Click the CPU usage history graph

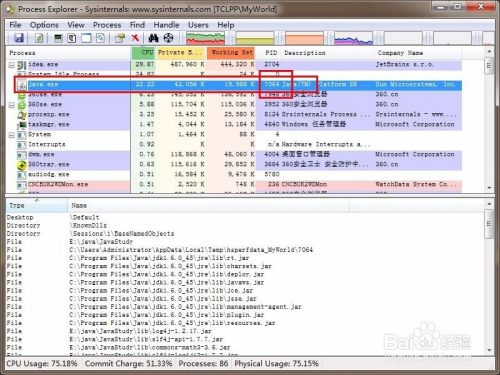[205, 38]
